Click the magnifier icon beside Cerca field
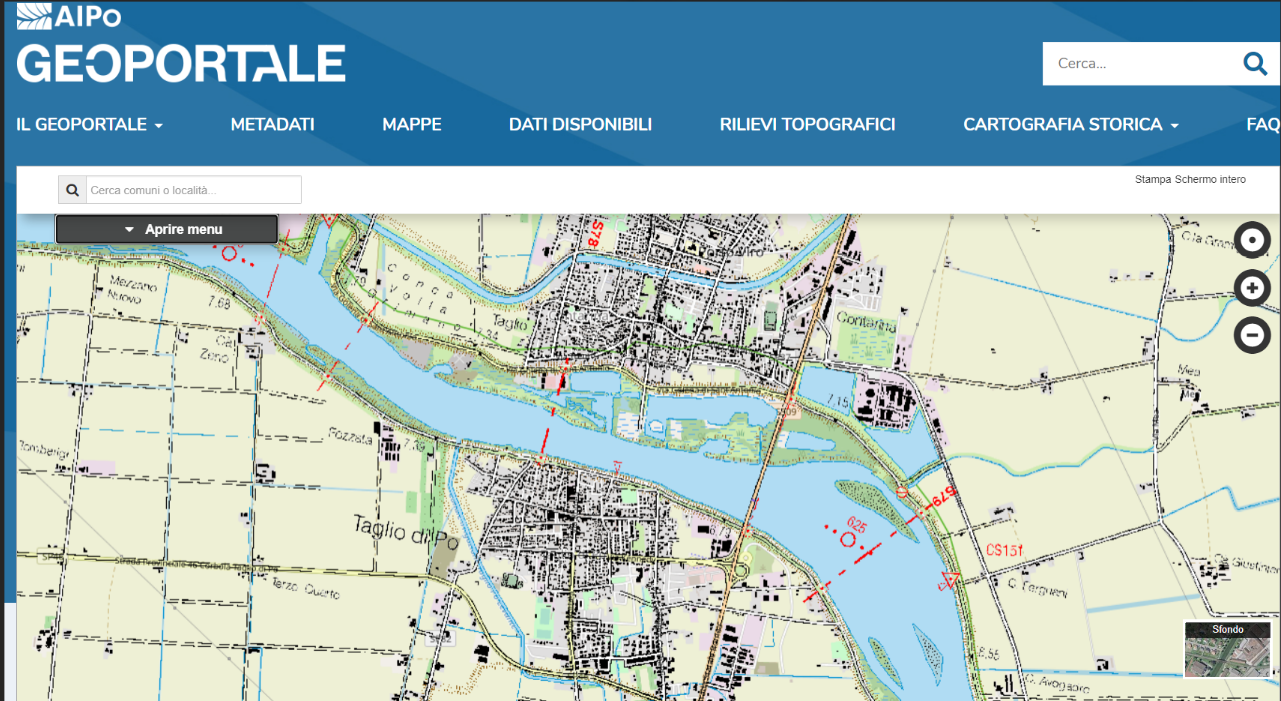 1254,64
